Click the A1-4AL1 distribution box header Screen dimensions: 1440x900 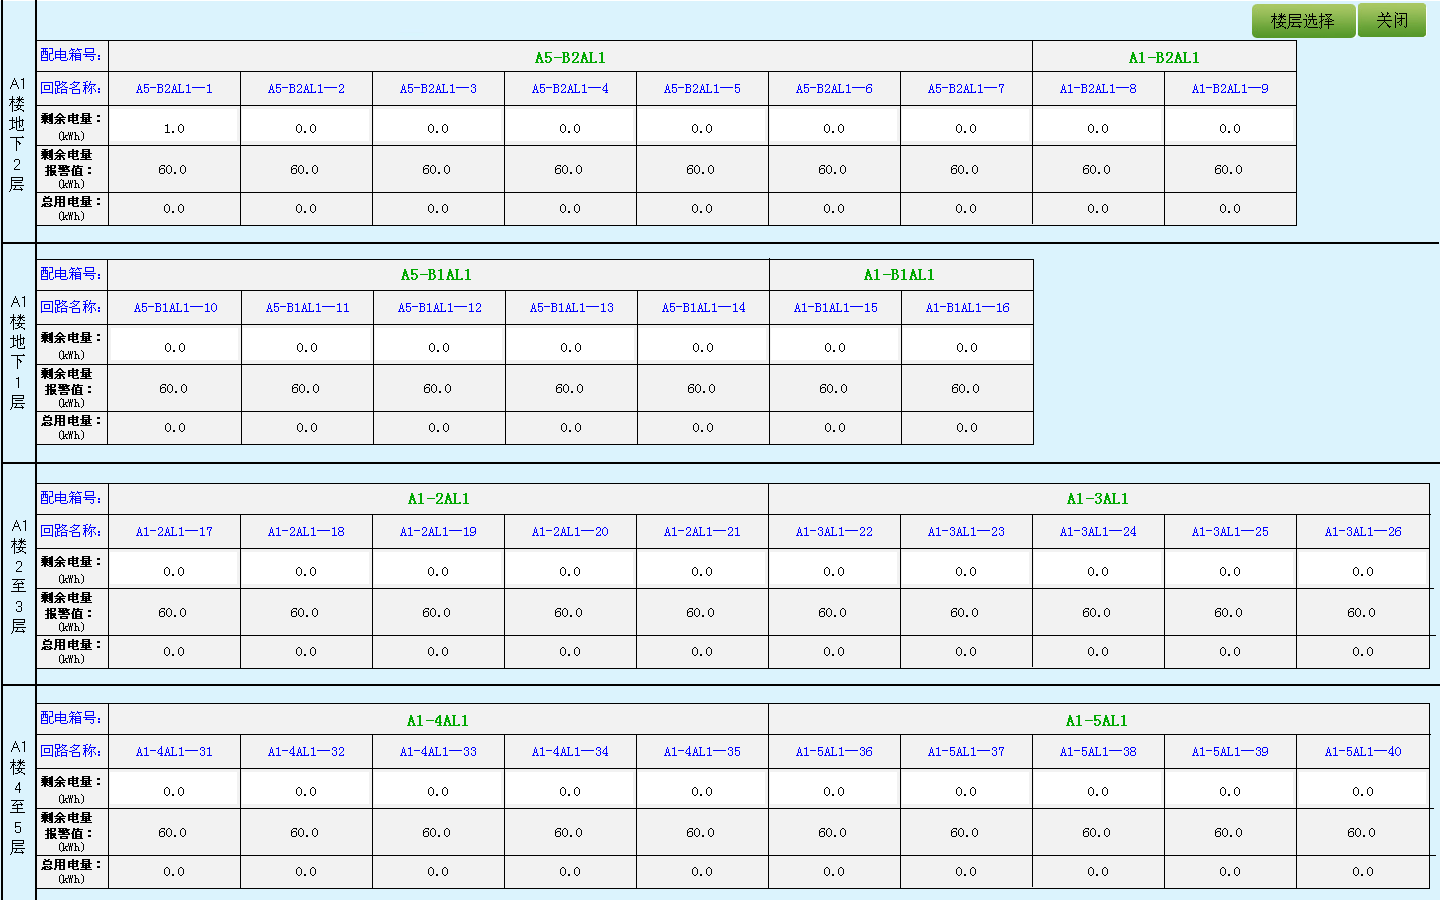pyautogui.click(x=438, y=721)
